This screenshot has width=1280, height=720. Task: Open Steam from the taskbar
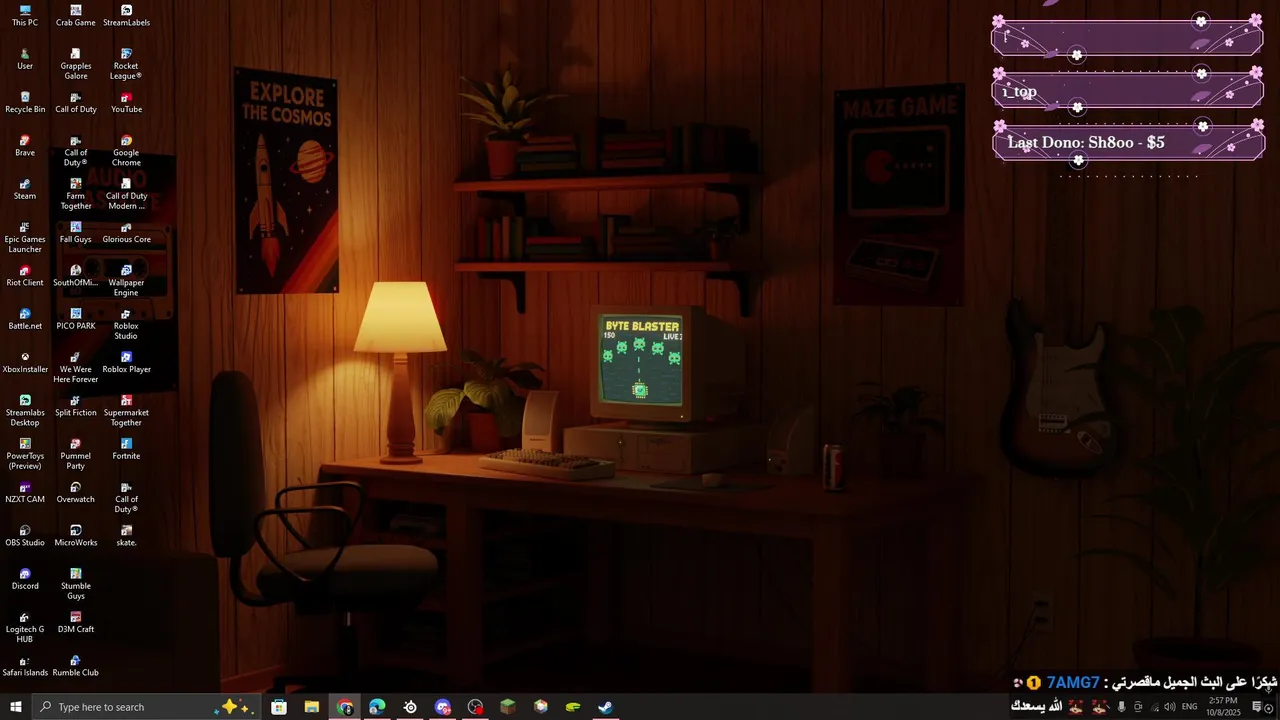605,707
